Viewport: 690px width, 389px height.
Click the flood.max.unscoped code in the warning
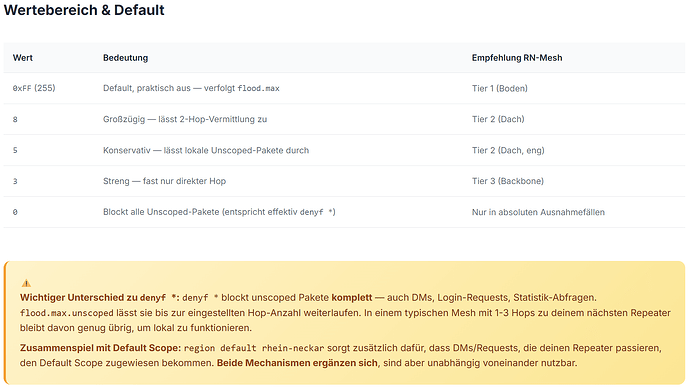point(67,313)
